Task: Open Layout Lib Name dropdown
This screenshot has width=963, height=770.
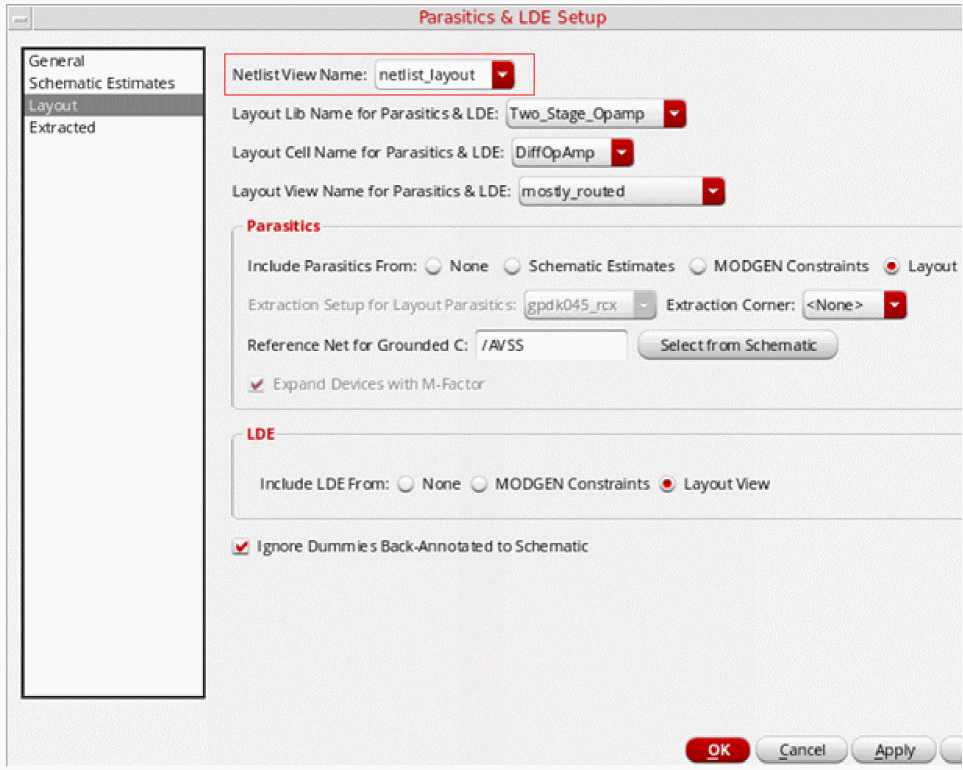Action: (x=675, y=114)
